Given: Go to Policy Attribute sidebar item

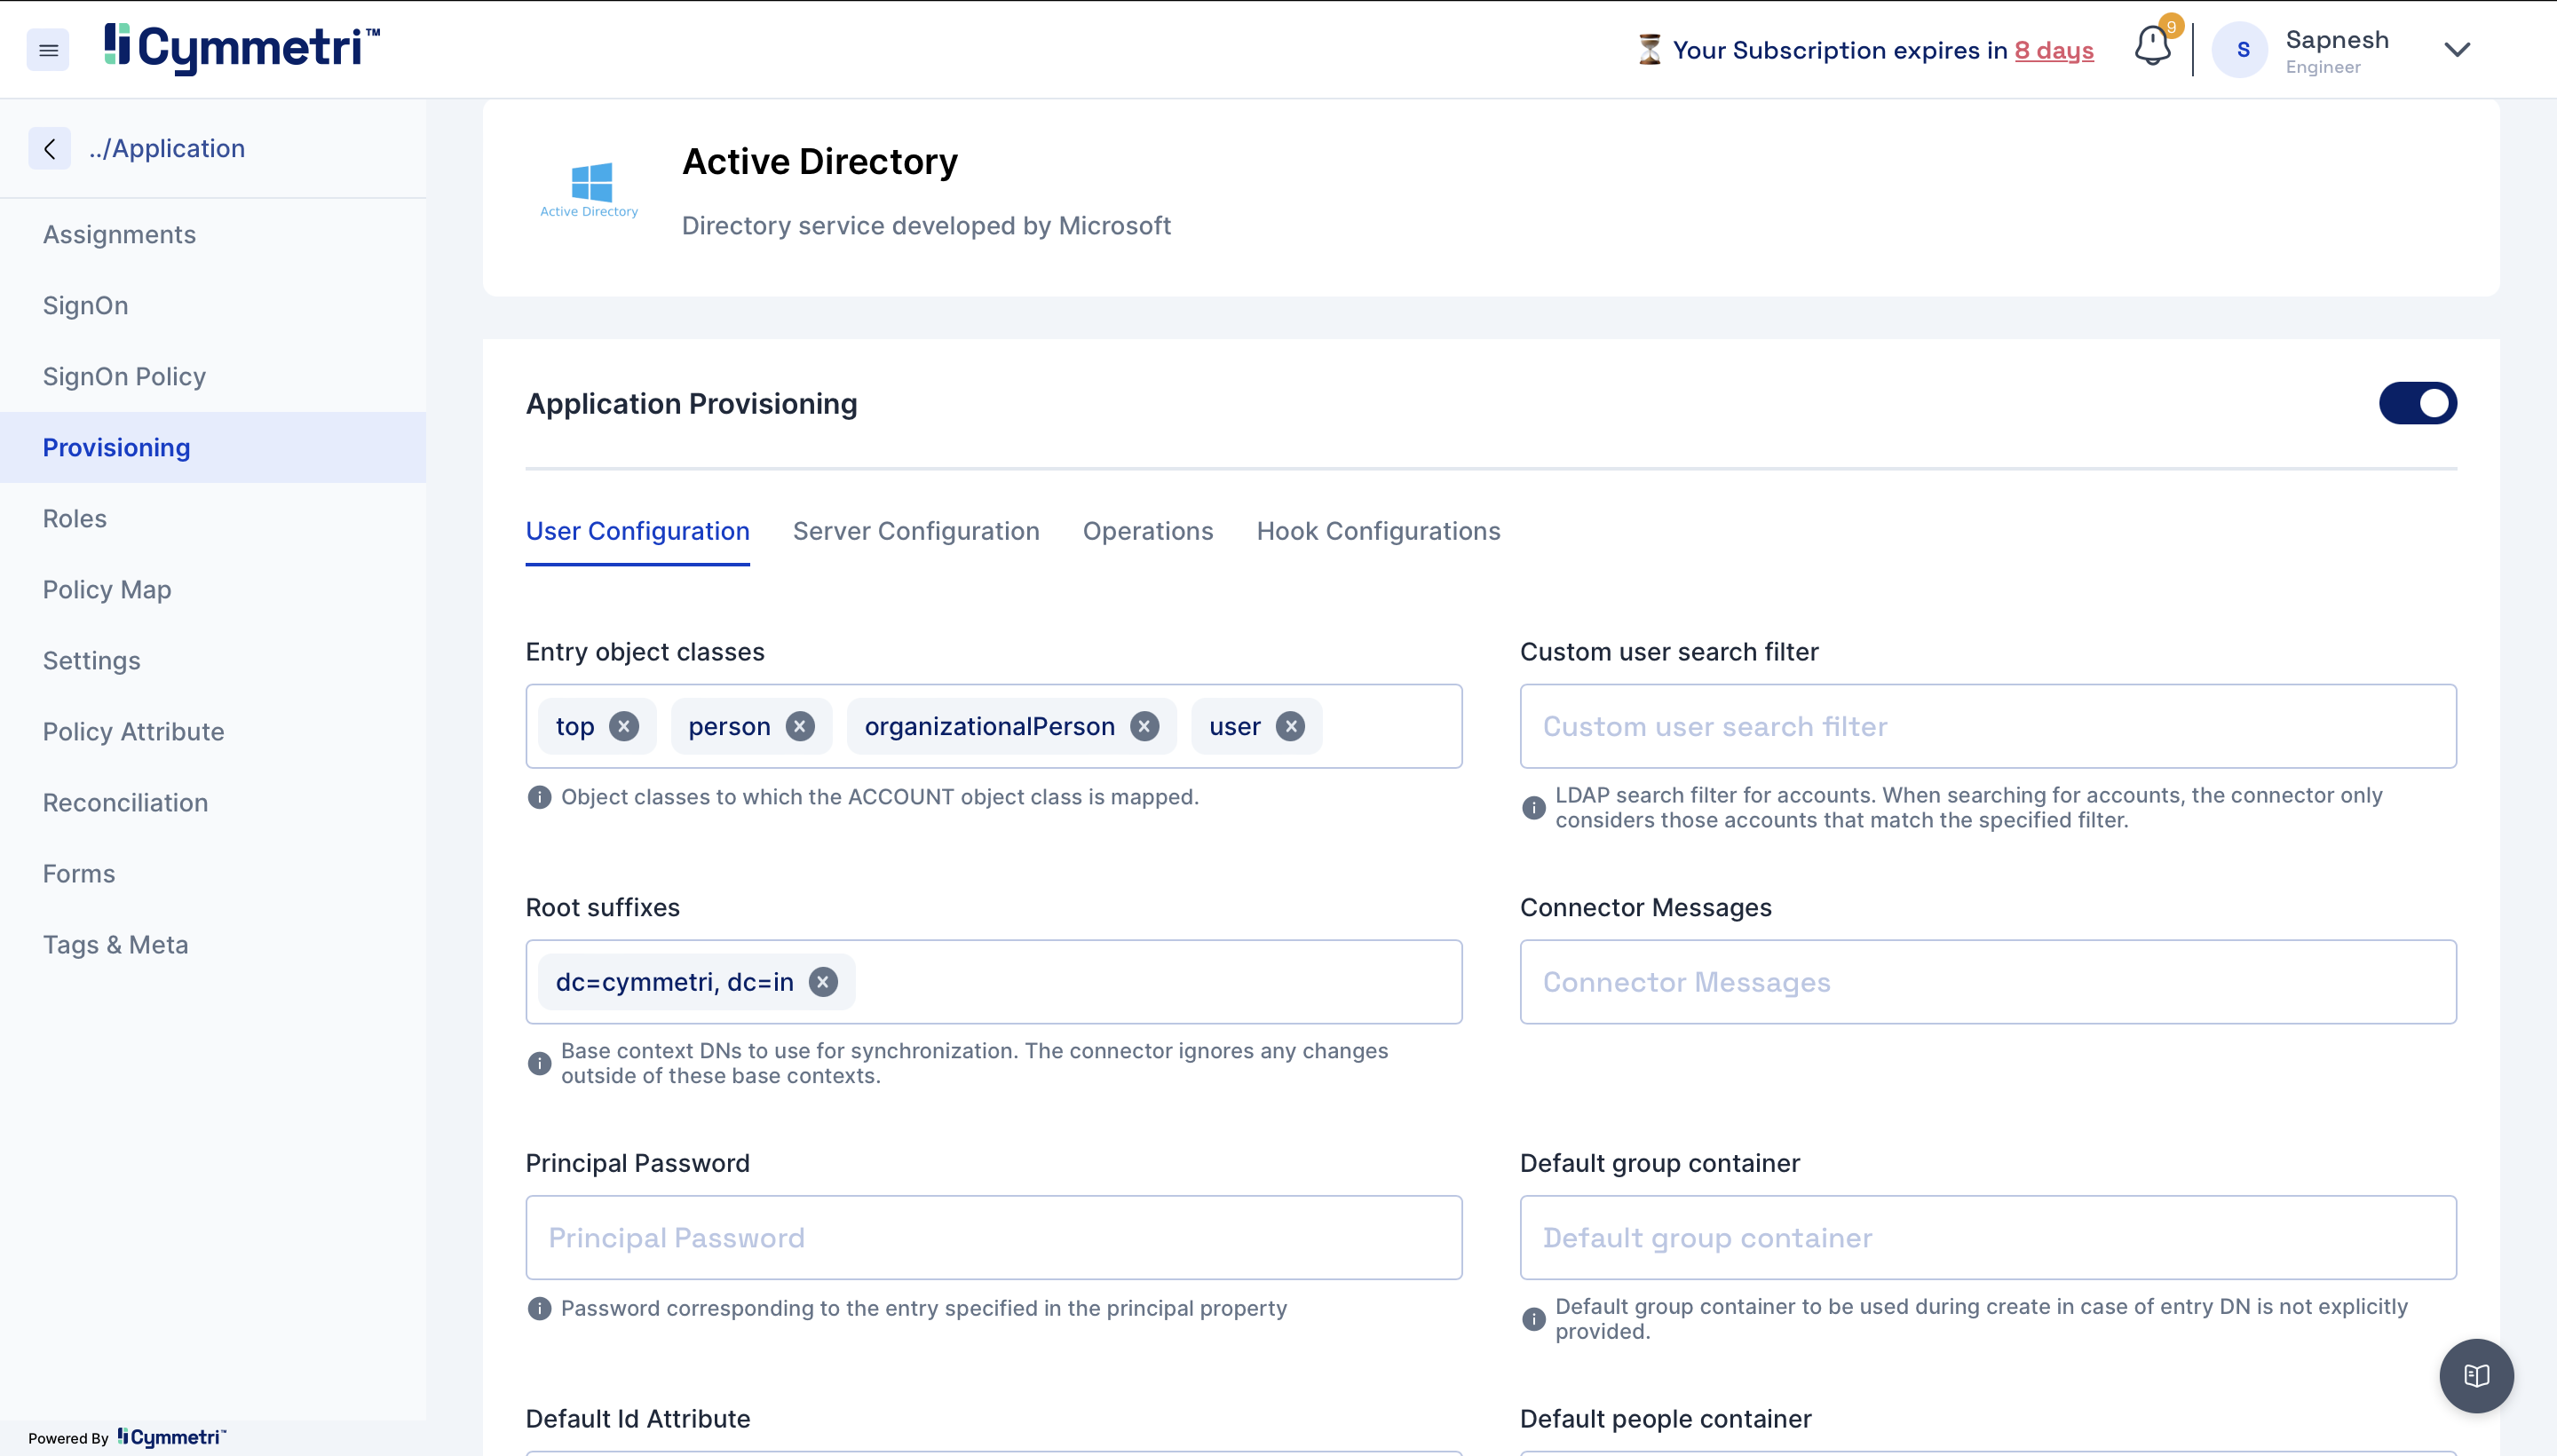Looking at the screenshot, I should pyautogui.click(x=133, y=731).
